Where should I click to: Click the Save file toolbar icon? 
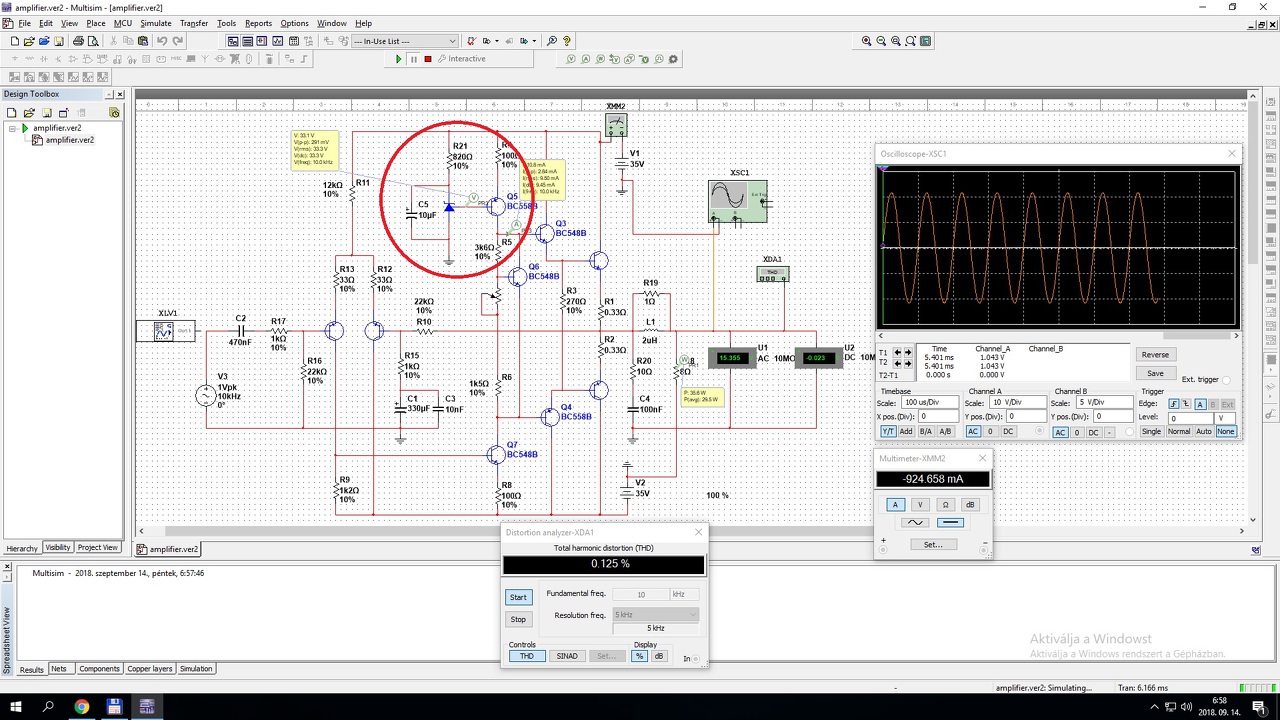point(59,41)
